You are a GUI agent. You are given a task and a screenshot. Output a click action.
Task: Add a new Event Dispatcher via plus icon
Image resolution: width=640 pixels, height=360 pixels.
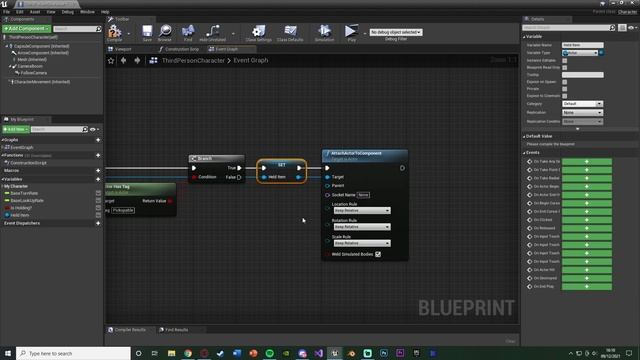pyautogui.click(x=98, y=223)
